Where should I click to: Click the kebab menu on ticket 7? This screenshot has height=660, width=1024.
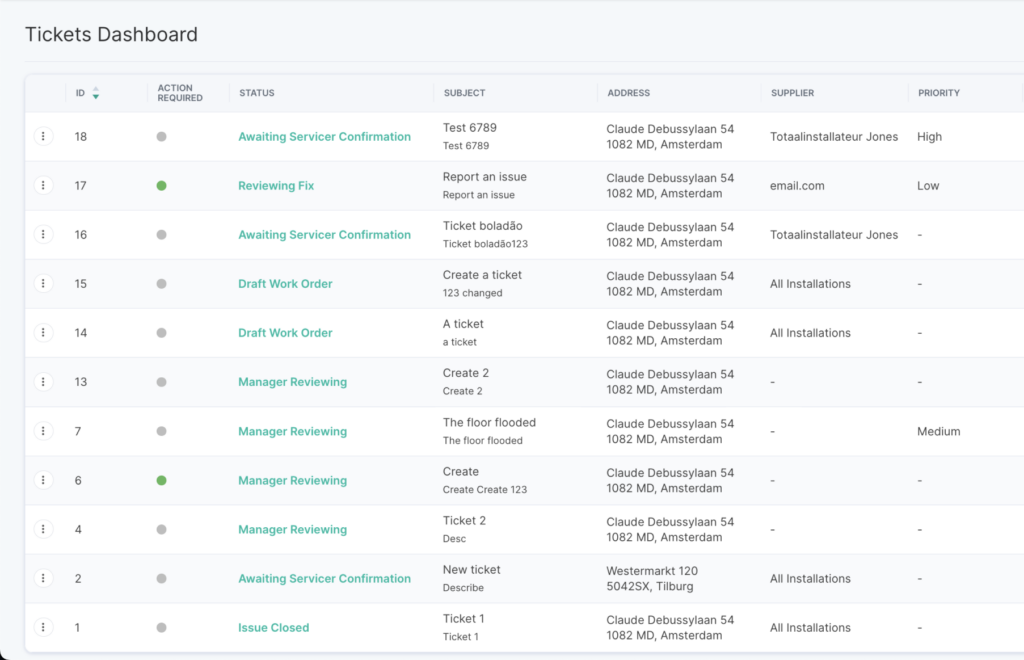pos(43,430)
